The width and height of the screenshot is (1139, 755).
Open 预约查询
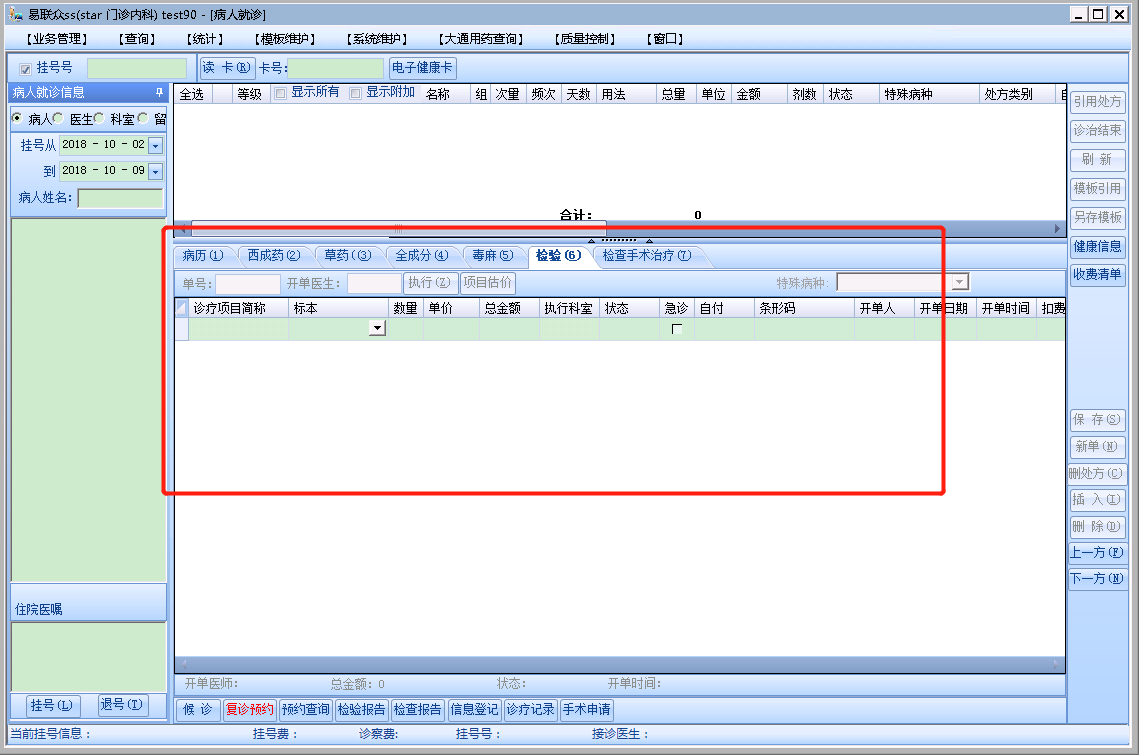tap(306, 710)
